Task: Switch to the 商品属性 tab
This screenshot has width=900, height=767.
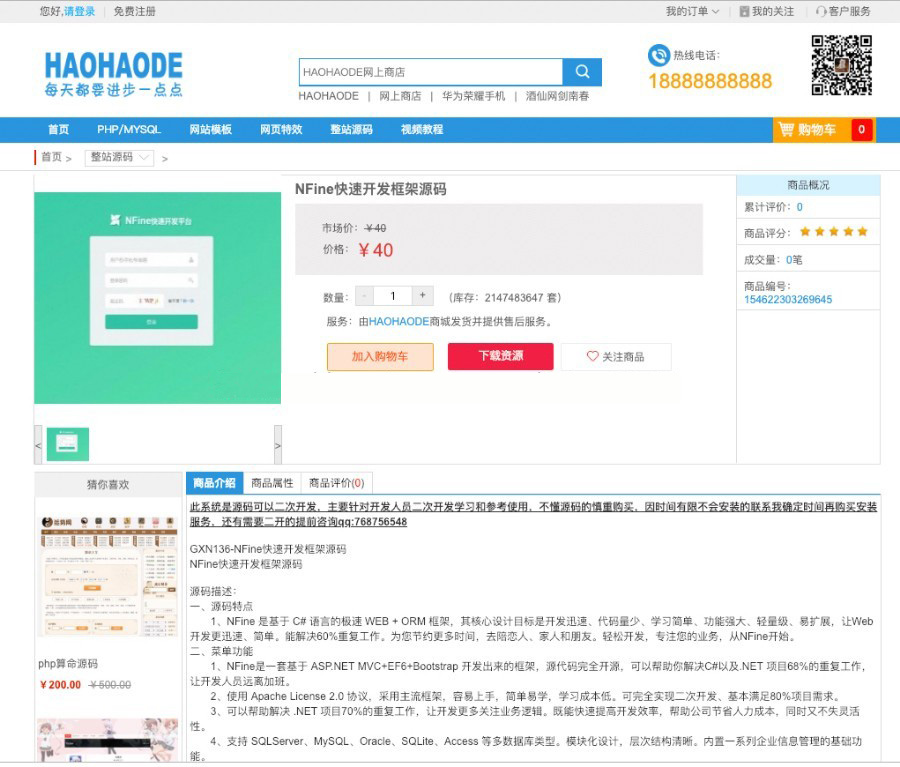Action: pyautogui.click(x=272, y=483)
